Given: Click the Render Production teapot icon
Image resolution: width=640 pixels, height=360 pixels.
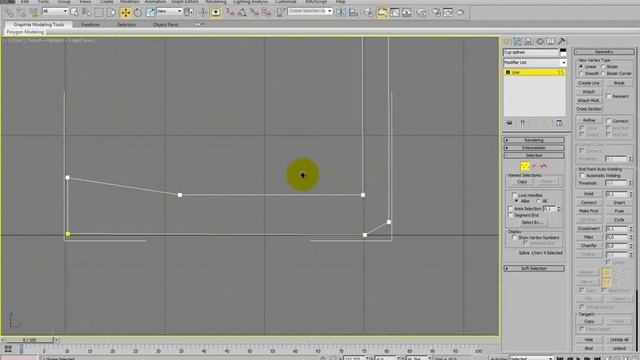Looking at the screenshot, I should coord(461,13).
